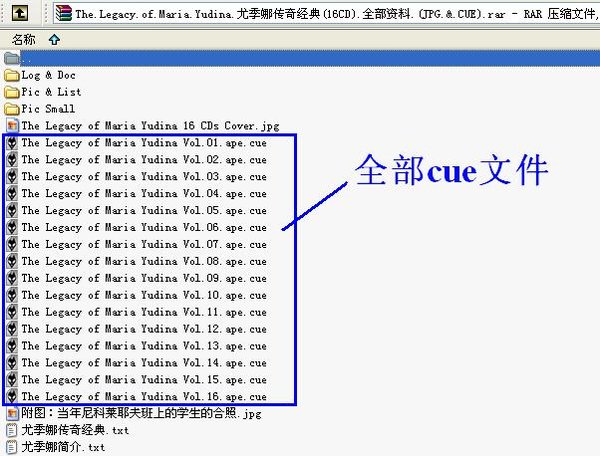Viewport: 600px width, 456px height.
Task: Click the cue icon of Vol.08.ape.cue
Action: coord(12,262)
